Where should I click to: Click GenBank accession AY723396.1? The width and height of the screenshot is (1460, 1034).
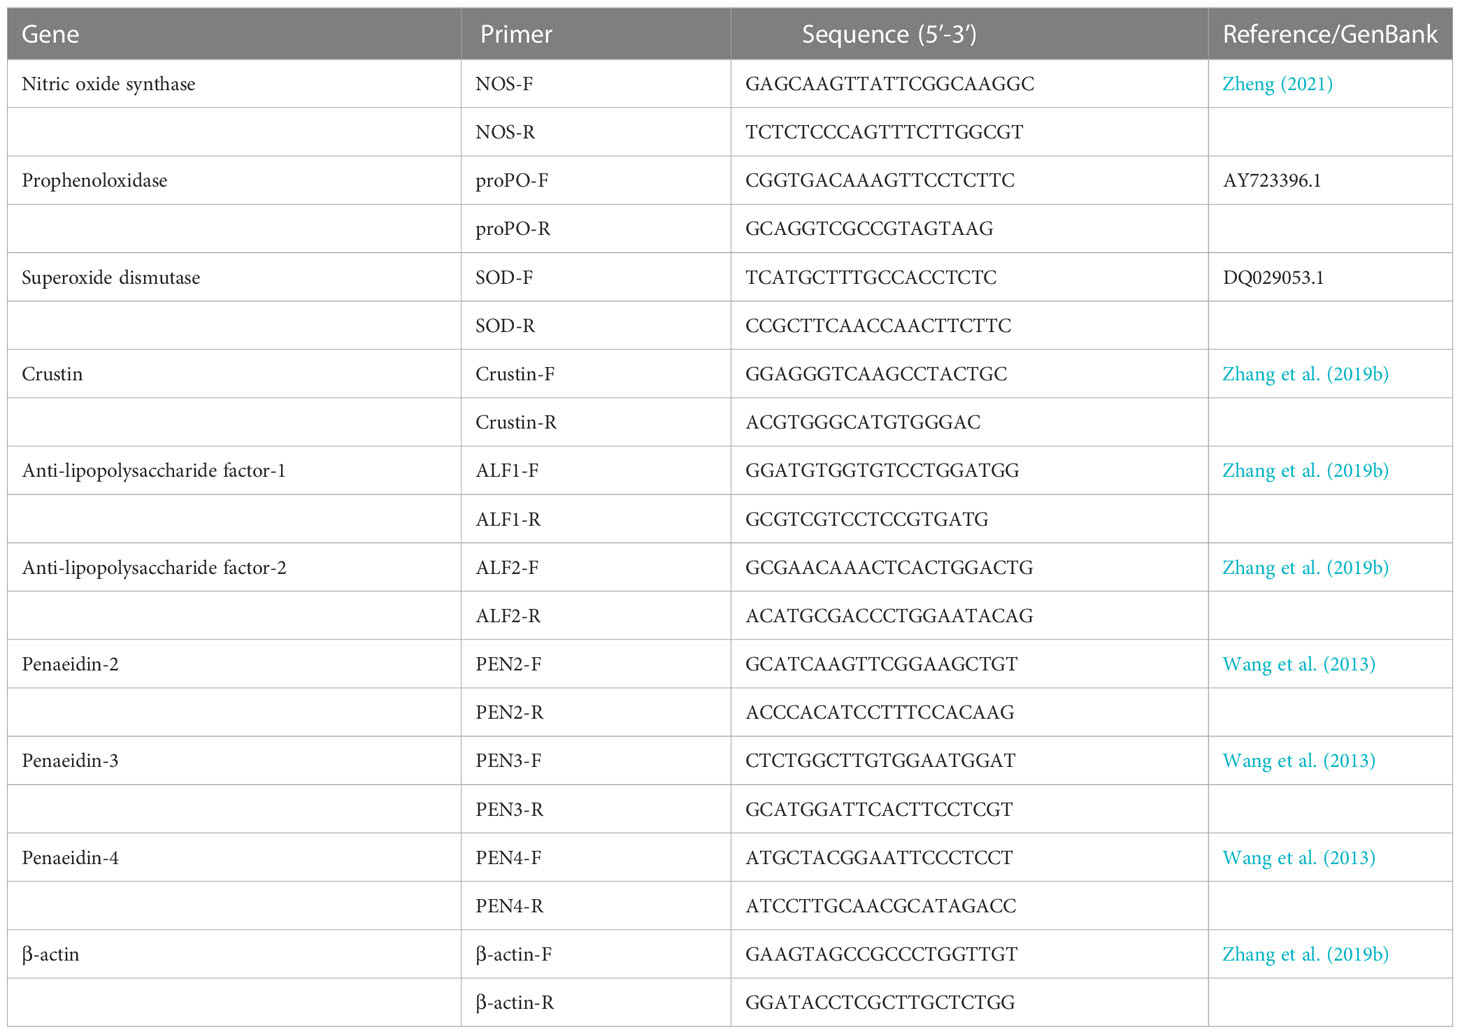tap(1272, 181)
